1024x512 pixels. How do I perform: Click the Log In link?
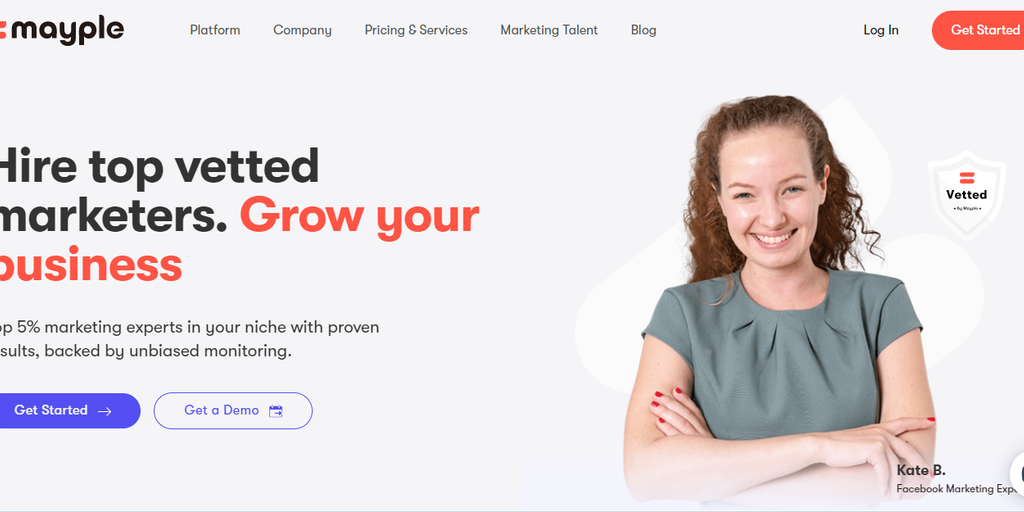pyautogui.click(x=881, y=30)
